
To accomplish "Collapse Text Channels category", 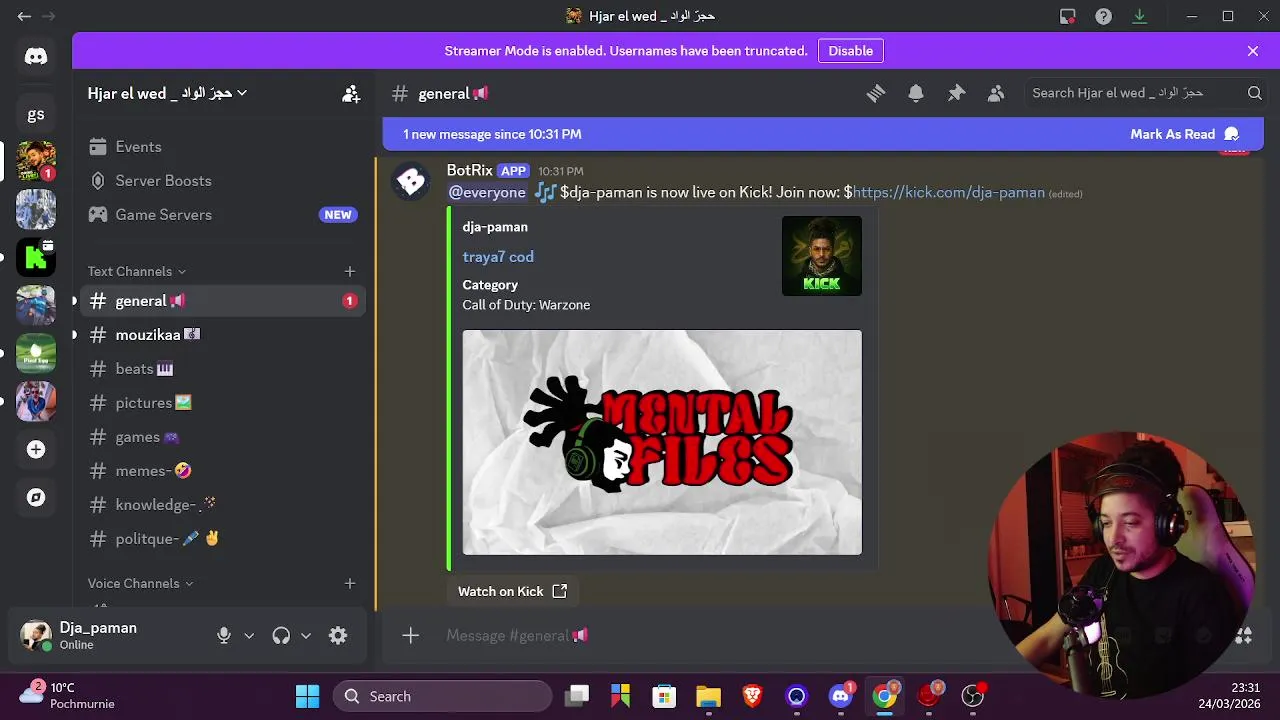I will coord(136,271).
